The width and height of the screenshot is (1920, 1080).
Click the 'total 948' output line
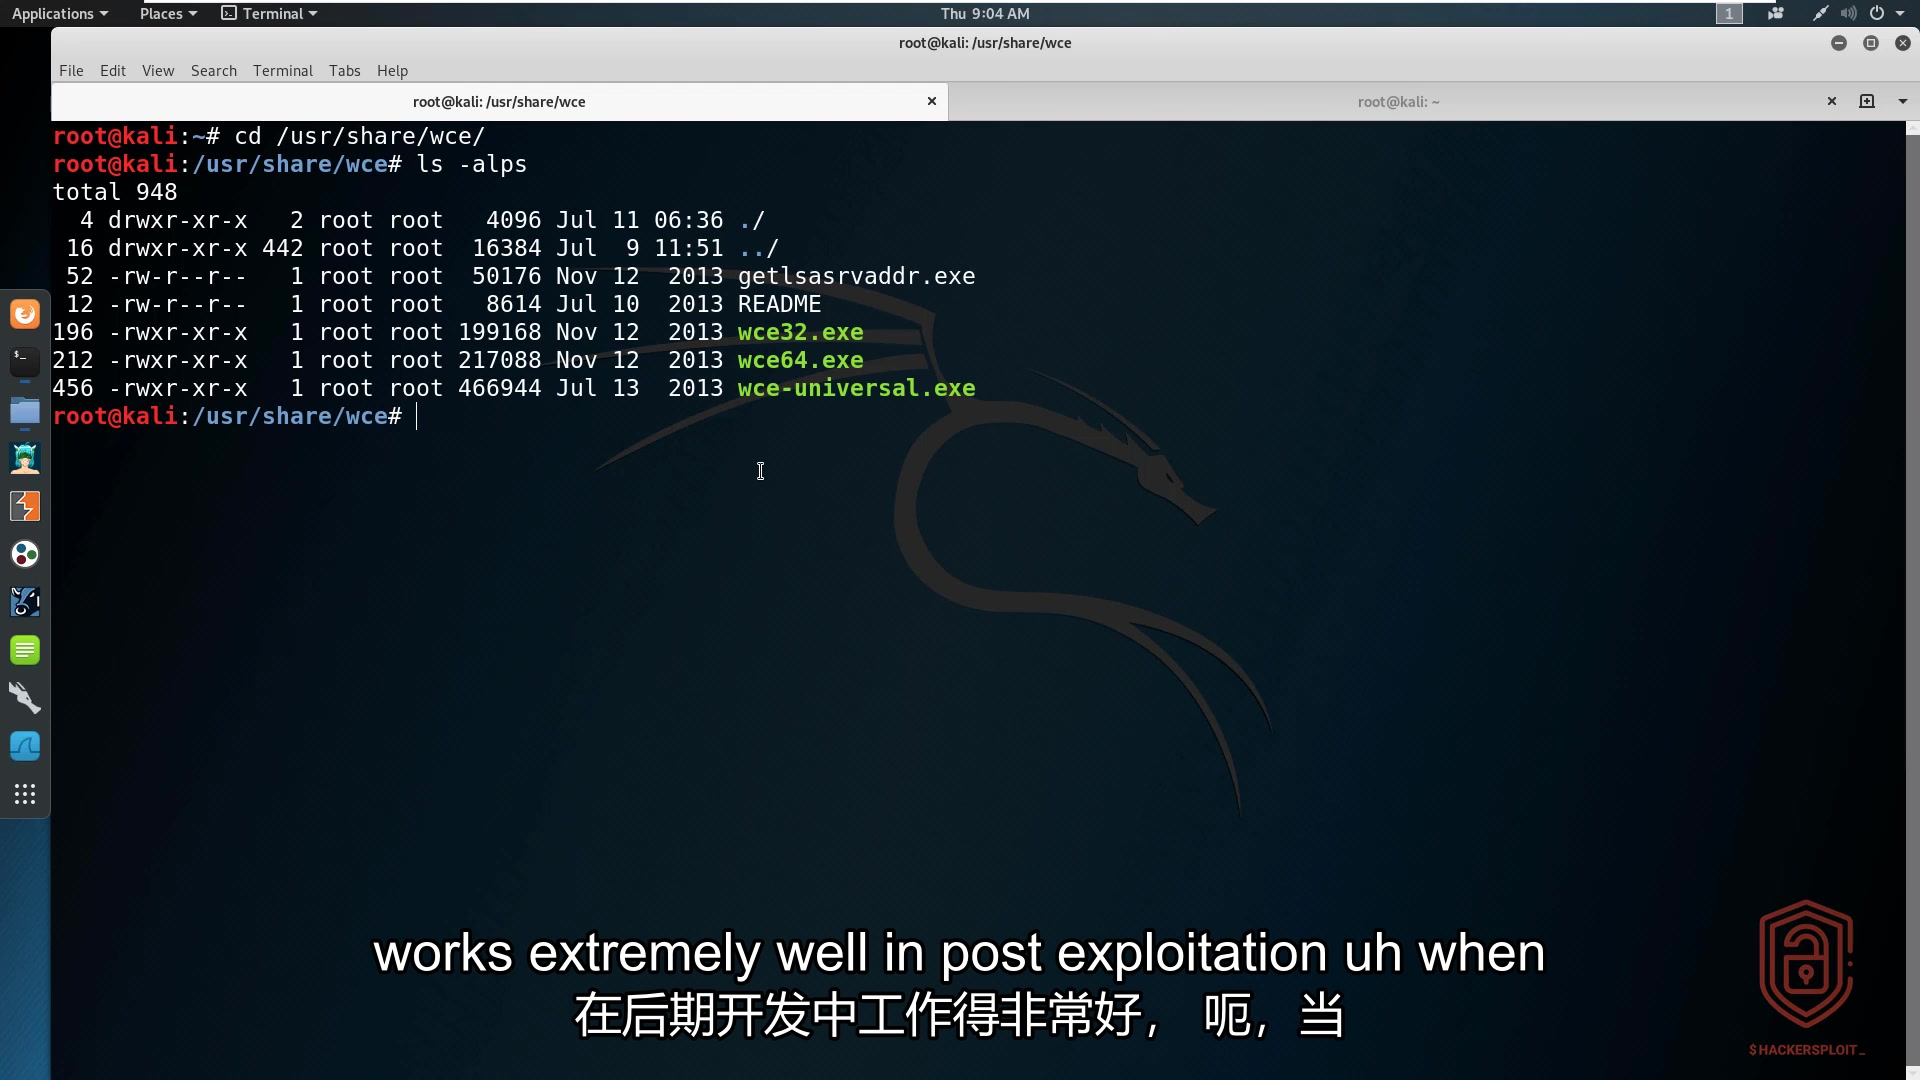(x=115, y=192)
